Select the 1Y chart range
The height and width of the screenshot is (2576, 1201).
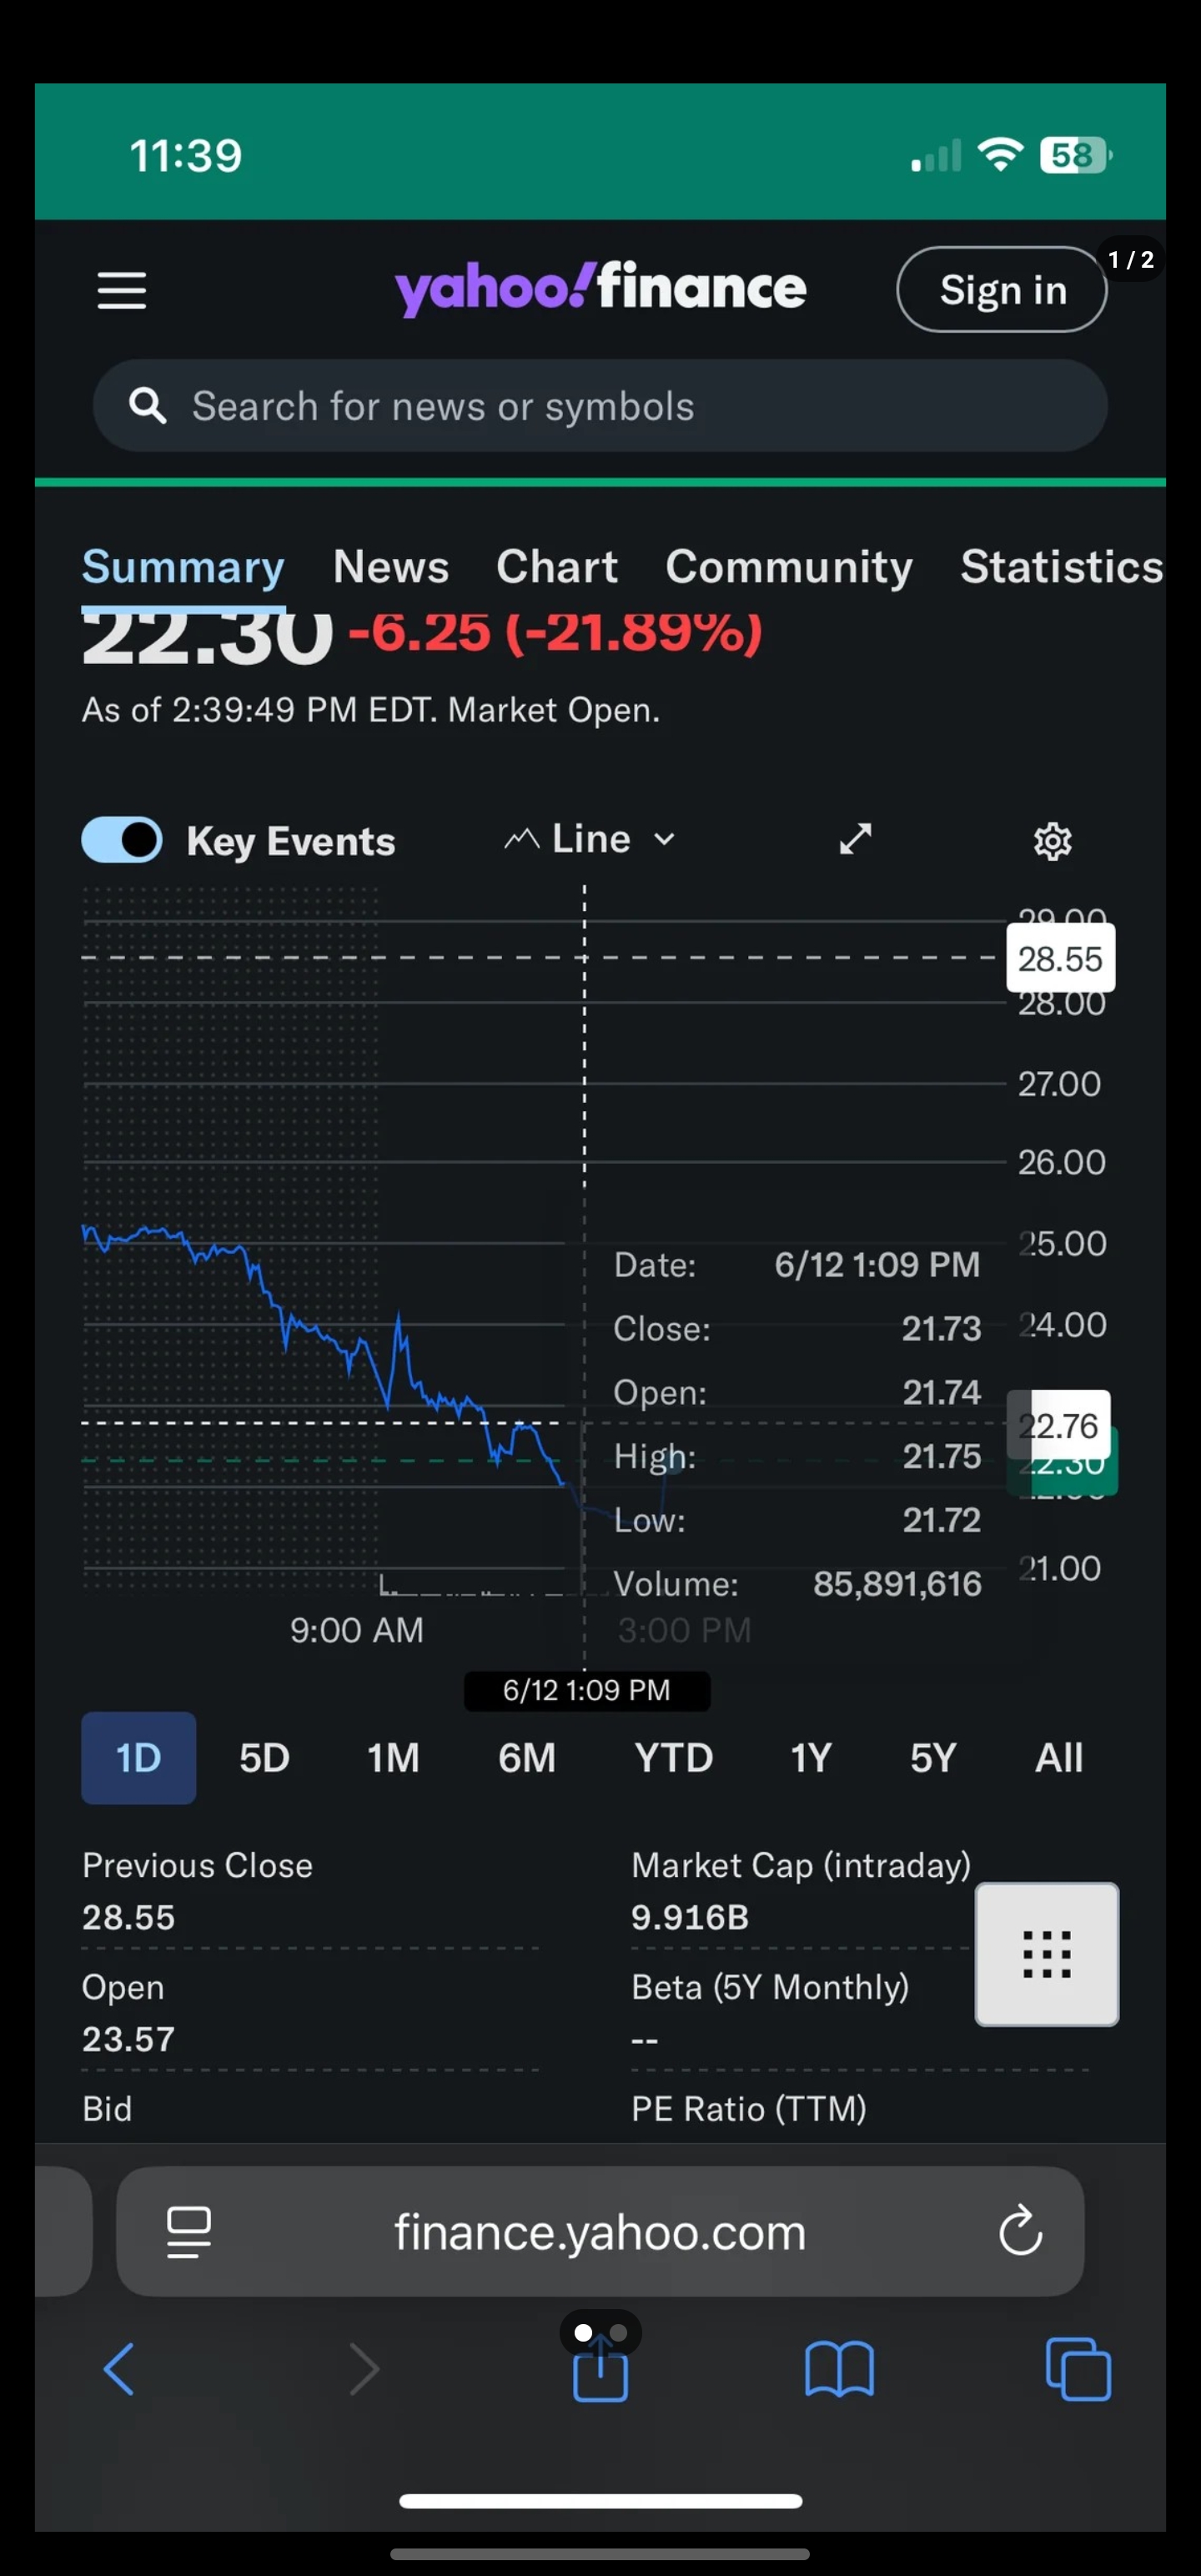pyautogui.click(x=811, y=1758)
